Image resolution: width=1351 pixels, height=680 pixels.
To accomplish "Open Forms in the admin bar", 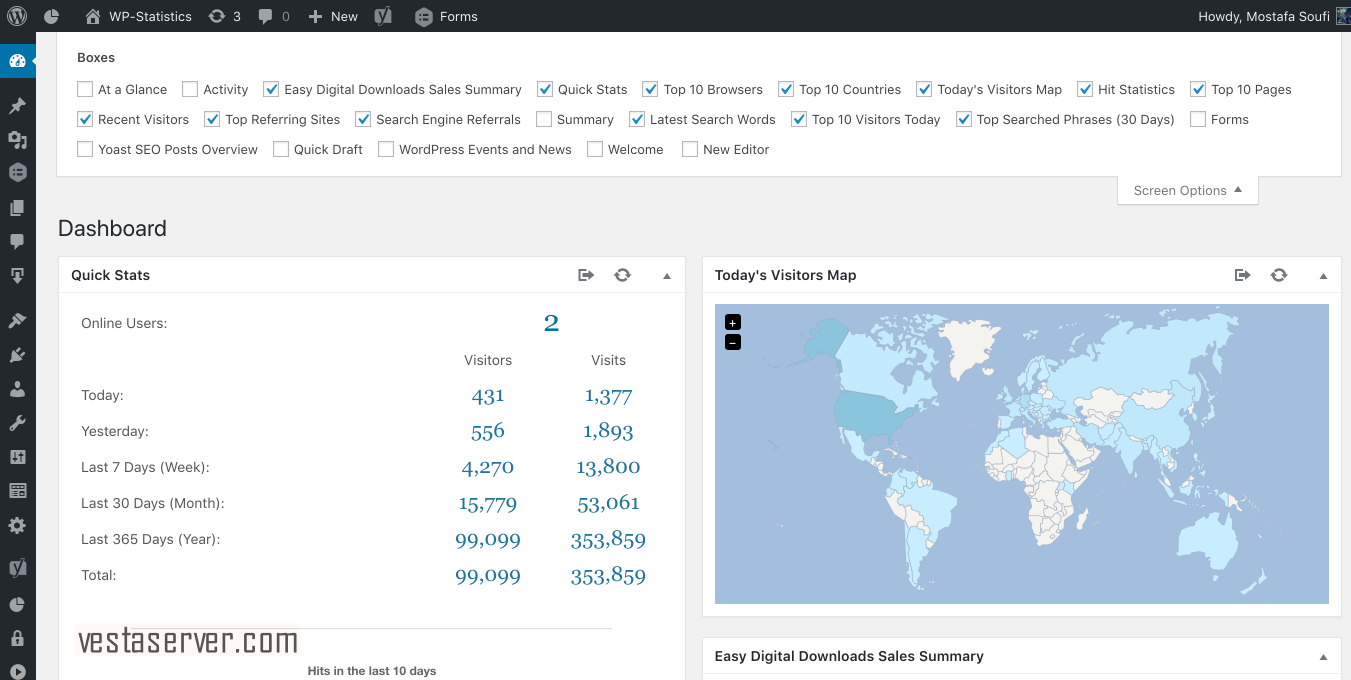I will point(446,16).
